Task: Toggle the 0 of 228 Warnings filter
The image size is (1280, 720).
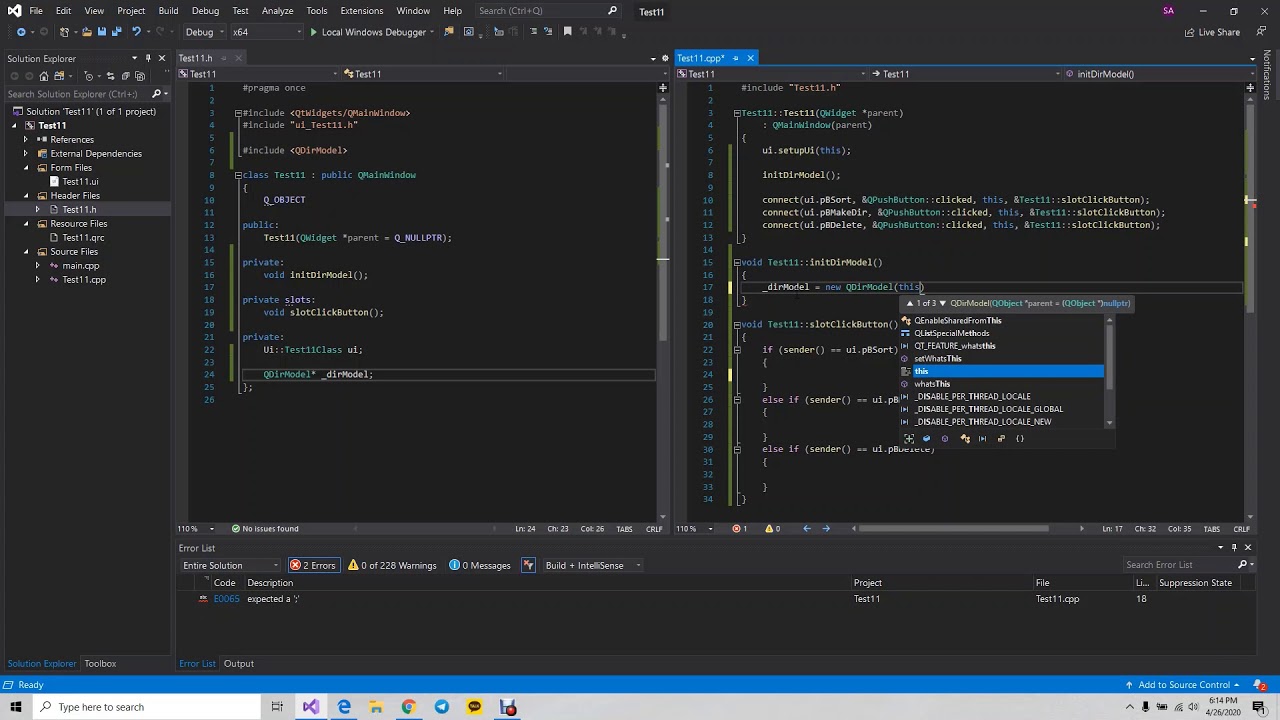Action: 392,565
